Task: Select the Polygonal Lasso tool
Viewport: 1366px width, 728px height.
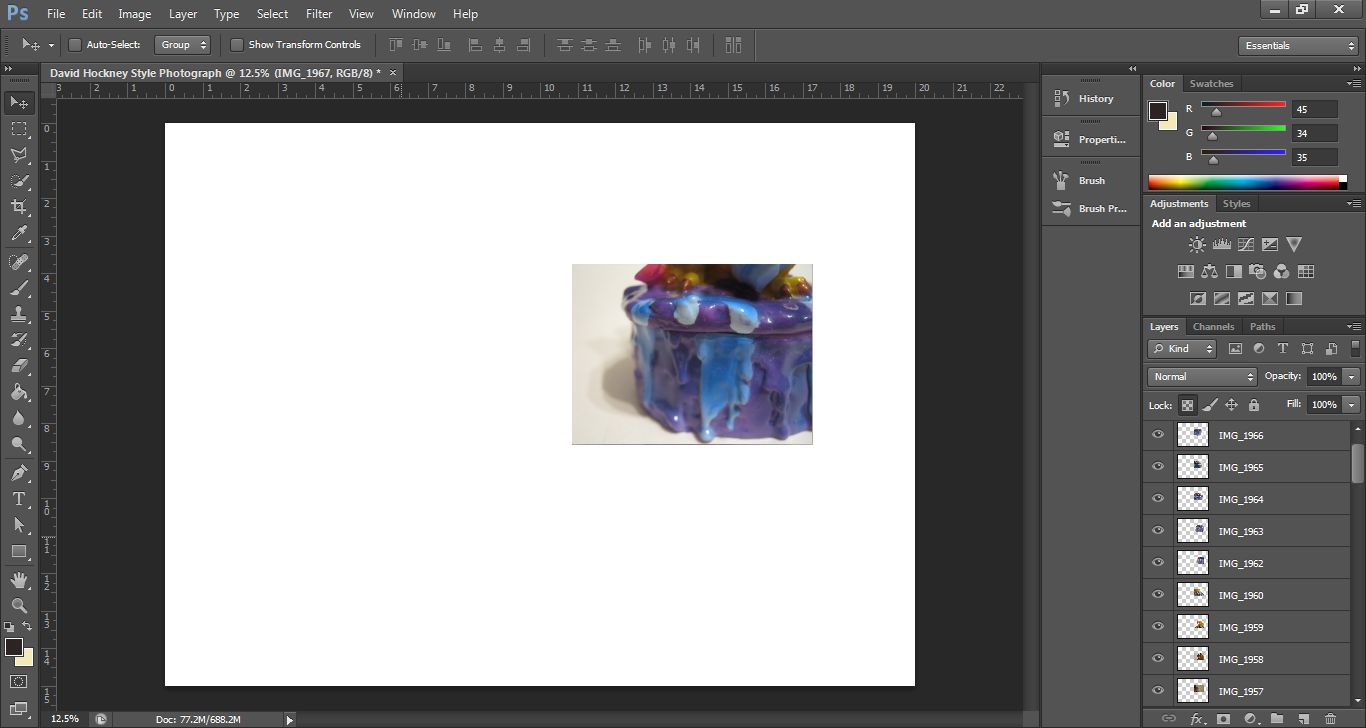Action: tap(19, 155)
